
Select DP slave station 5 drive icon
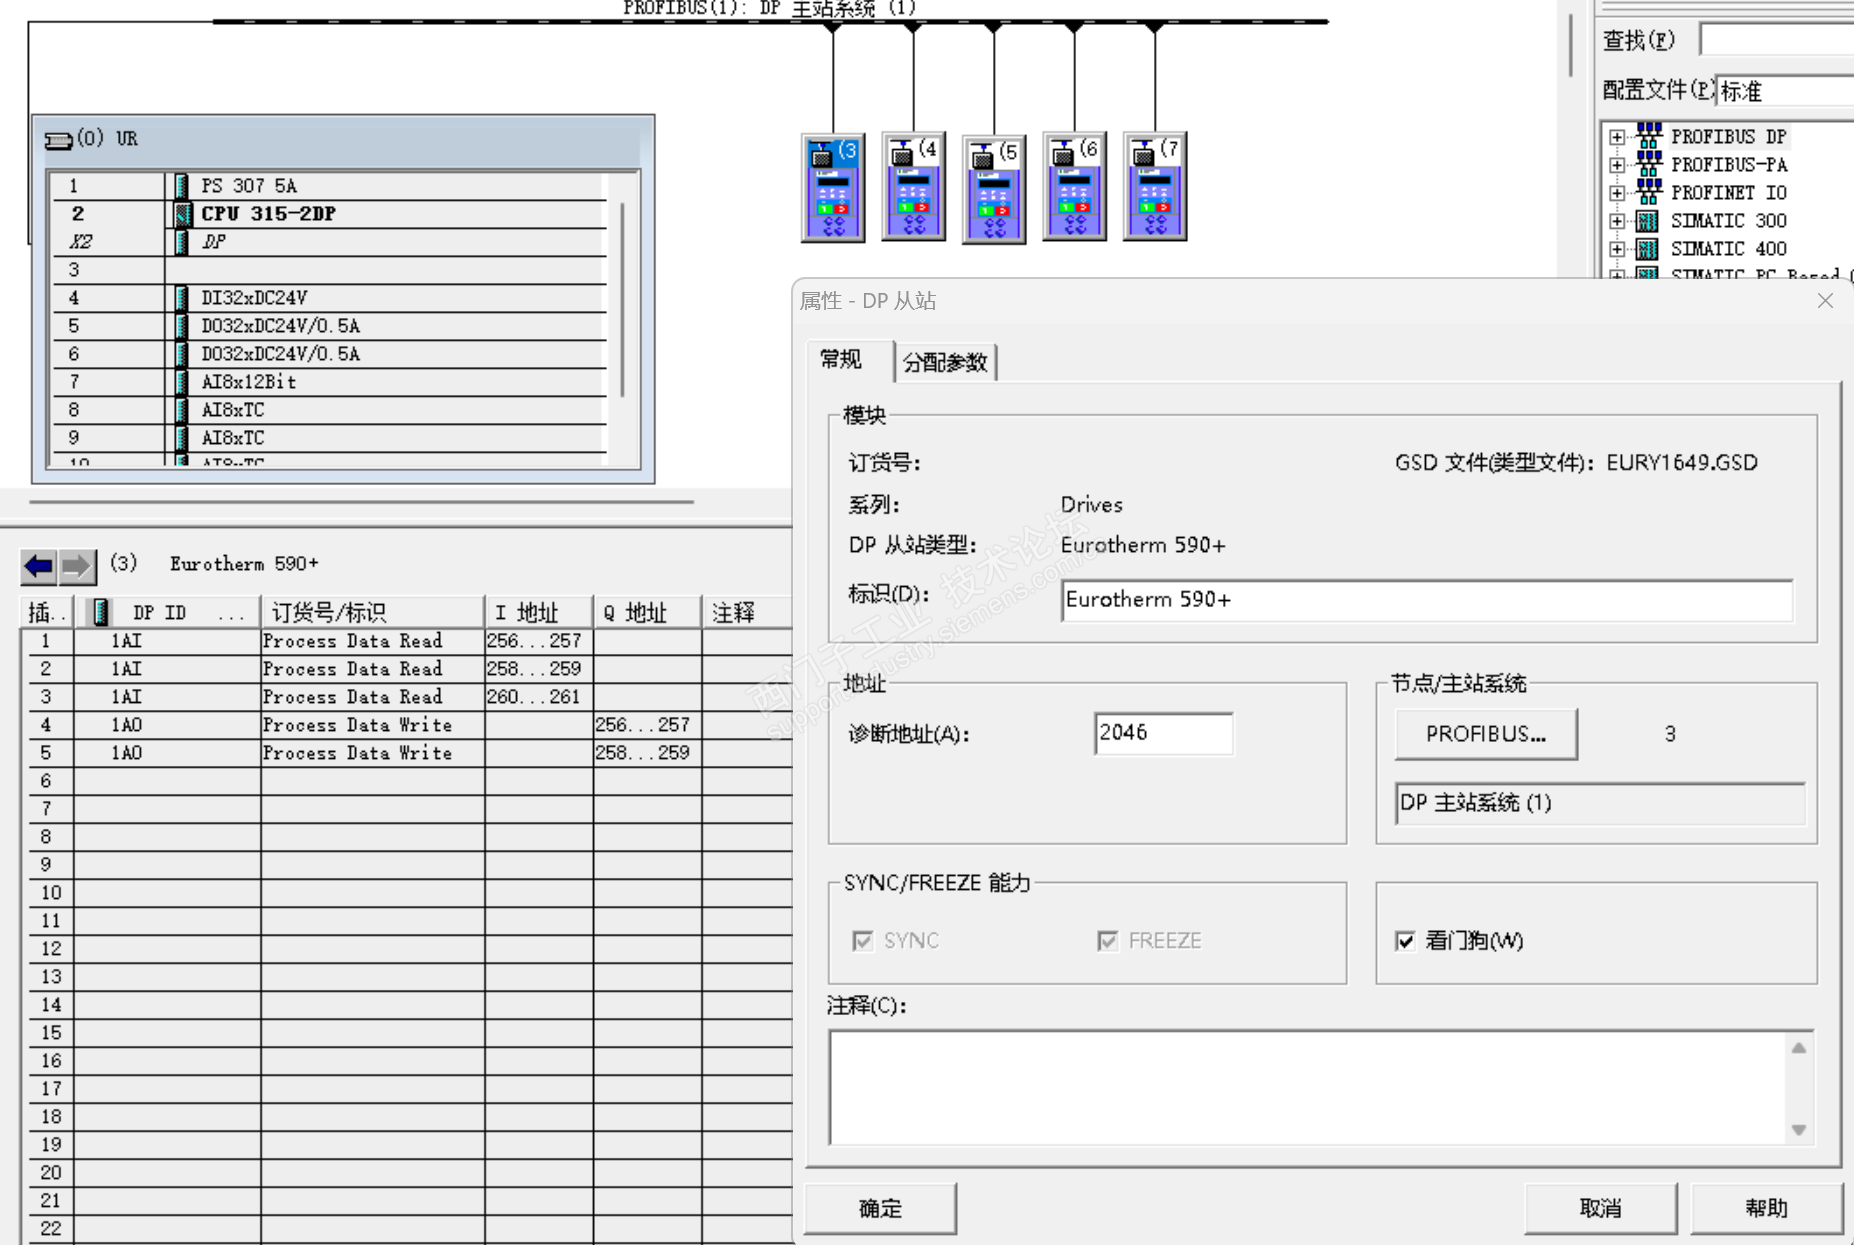click(994, 188)
